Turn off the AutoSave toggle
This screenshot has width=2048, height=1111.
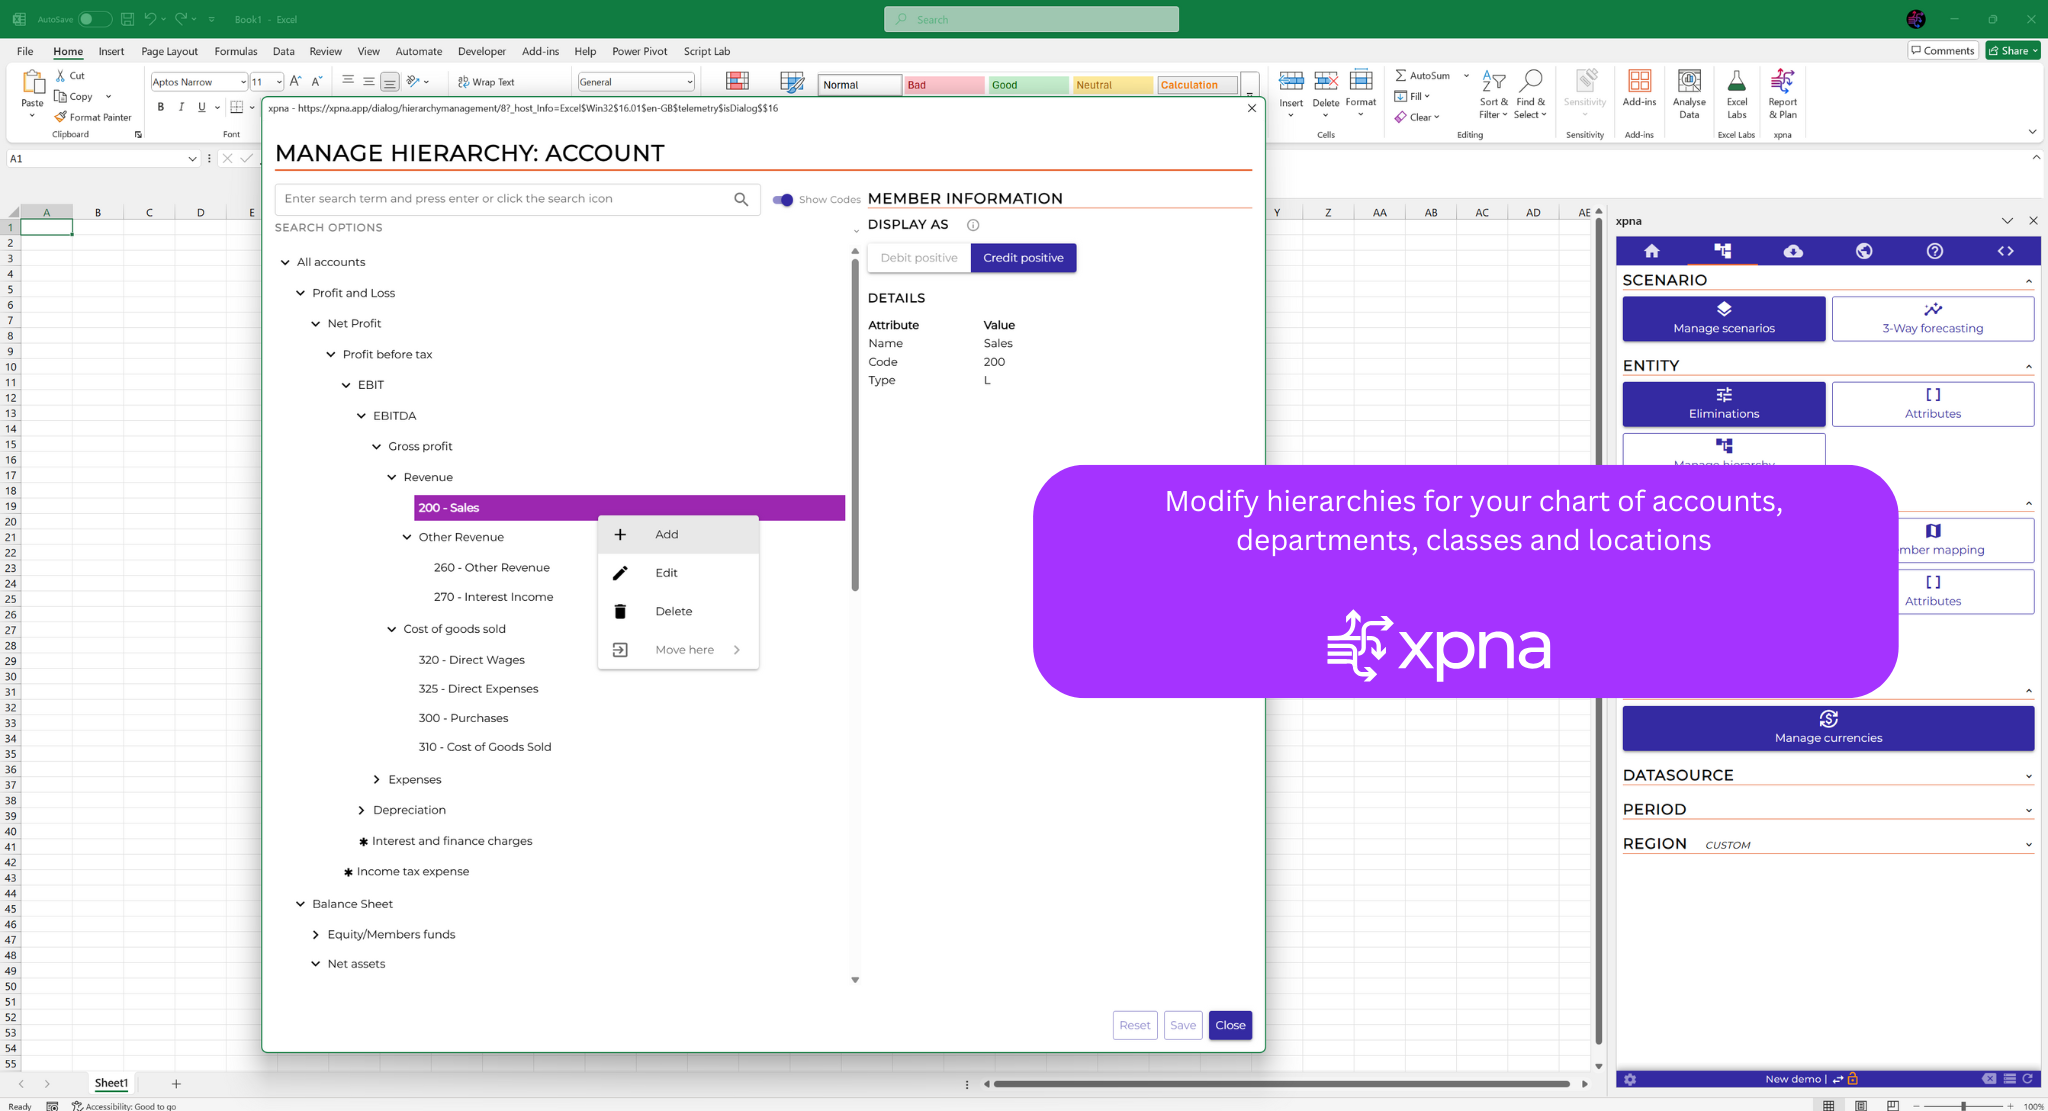tap(94, 19)
